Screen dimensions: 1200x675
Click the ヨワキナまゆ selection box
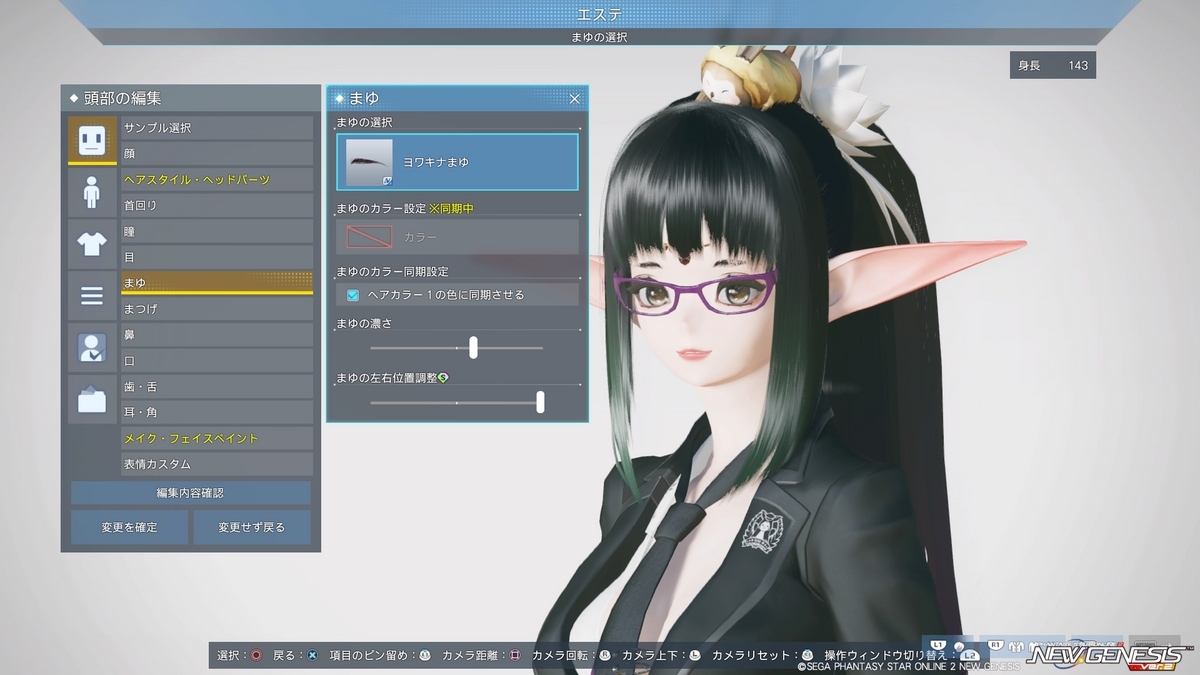(457, 162)
